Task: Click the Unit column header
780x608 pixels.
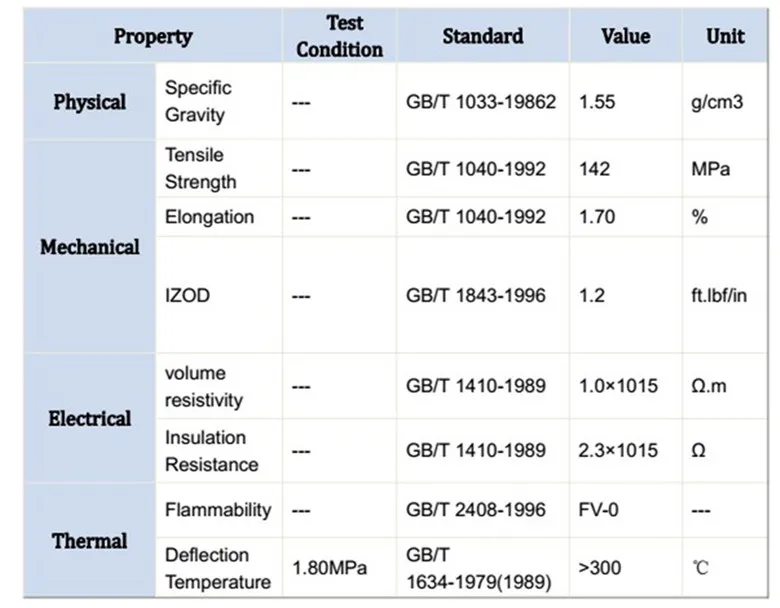Action: pos(725,37)
